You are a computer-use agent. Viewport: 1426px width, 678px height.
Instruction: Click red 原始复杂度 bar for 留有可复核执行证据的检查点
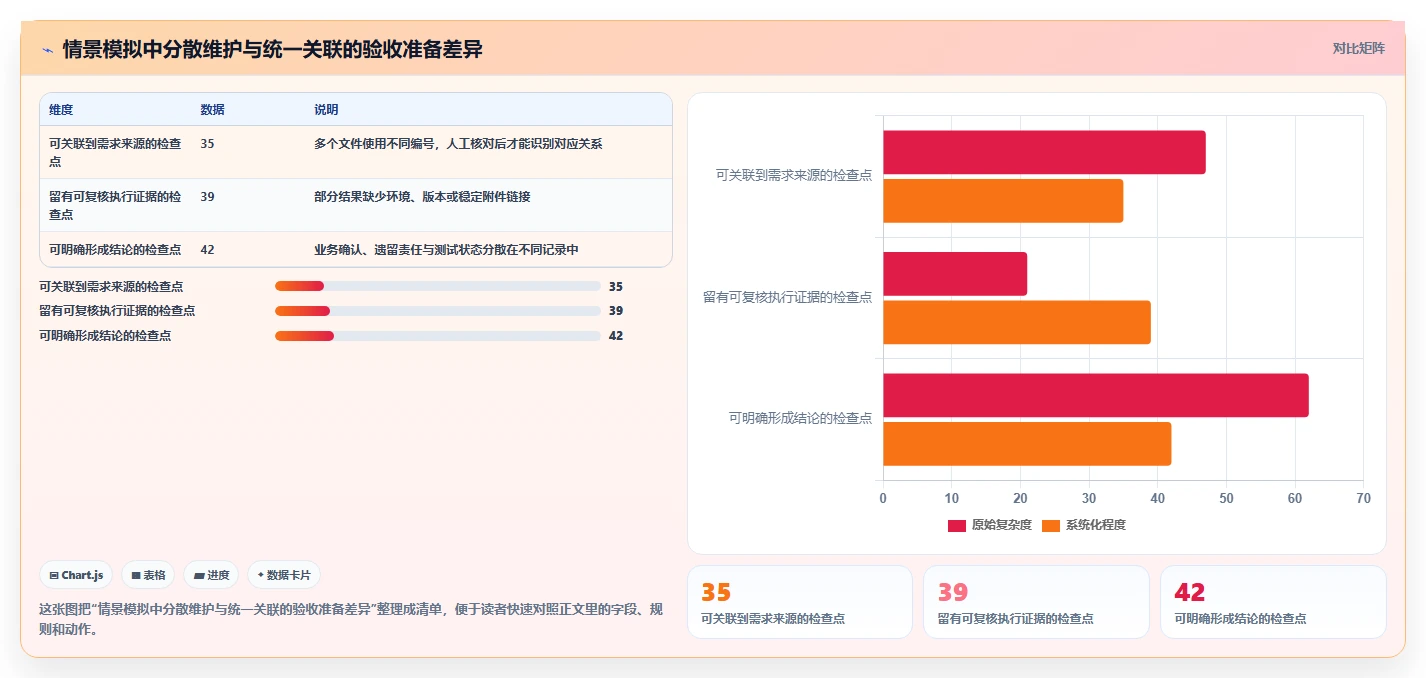[x=955, y=274]
